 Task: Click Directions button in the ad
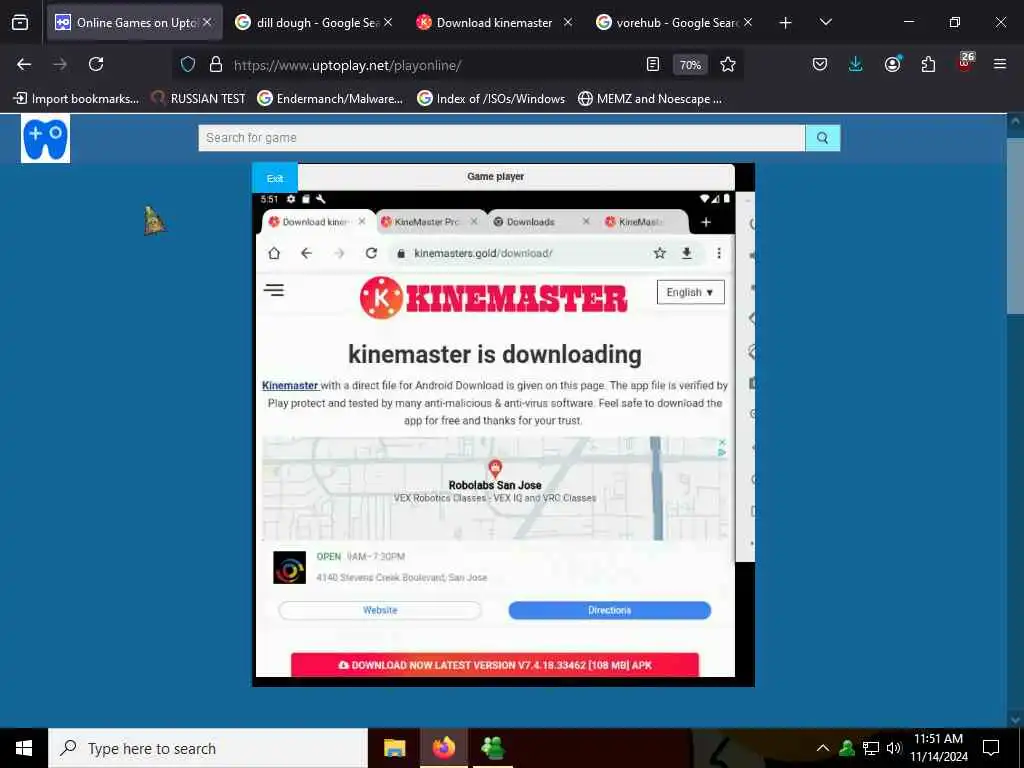click(609, 610)
